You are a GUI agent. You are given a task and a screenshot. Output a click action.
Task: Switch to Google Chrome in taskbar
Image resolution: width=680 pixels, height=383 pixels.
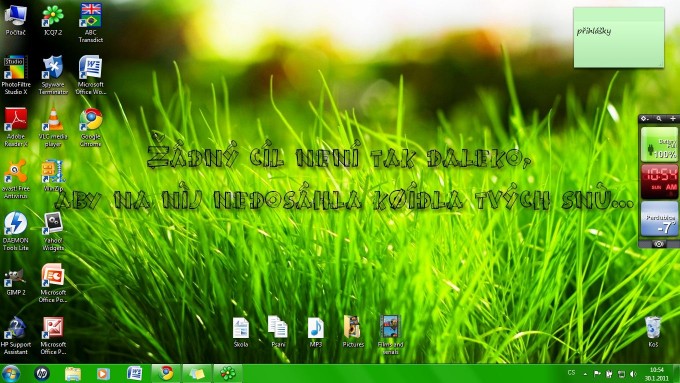(166, 373)
